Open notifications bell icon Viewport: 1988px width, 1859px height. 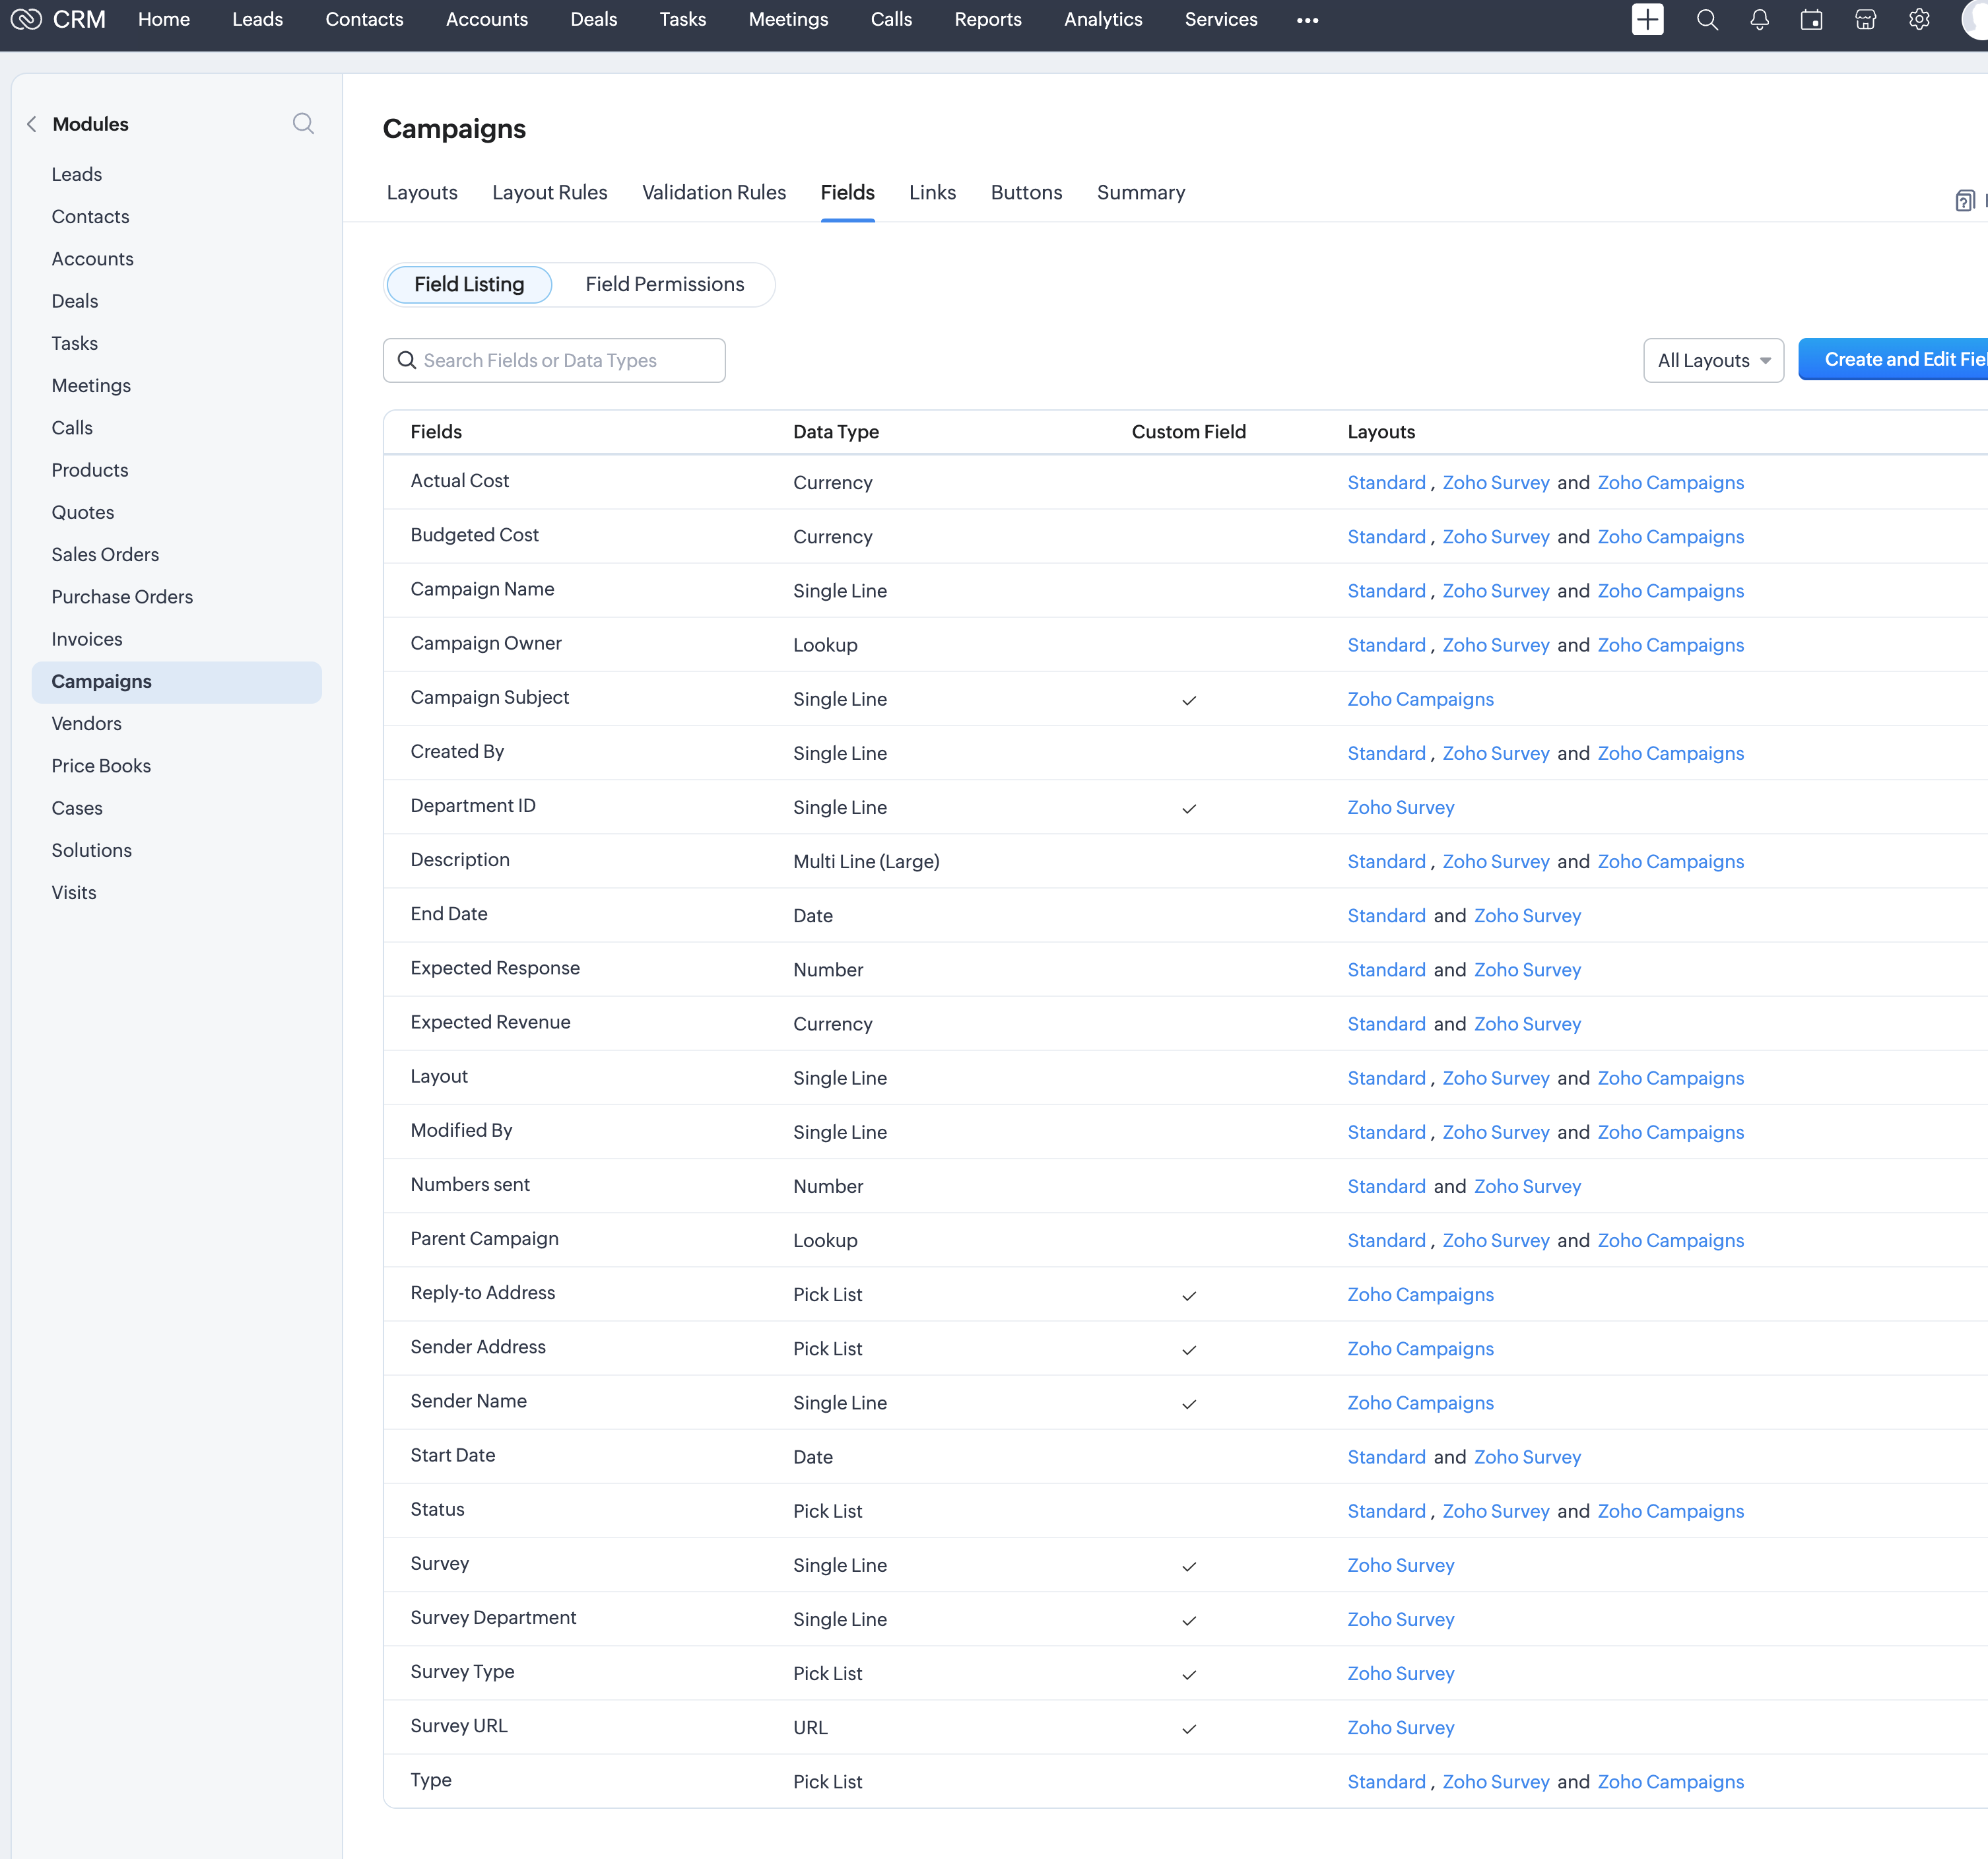coord(1759,20)
